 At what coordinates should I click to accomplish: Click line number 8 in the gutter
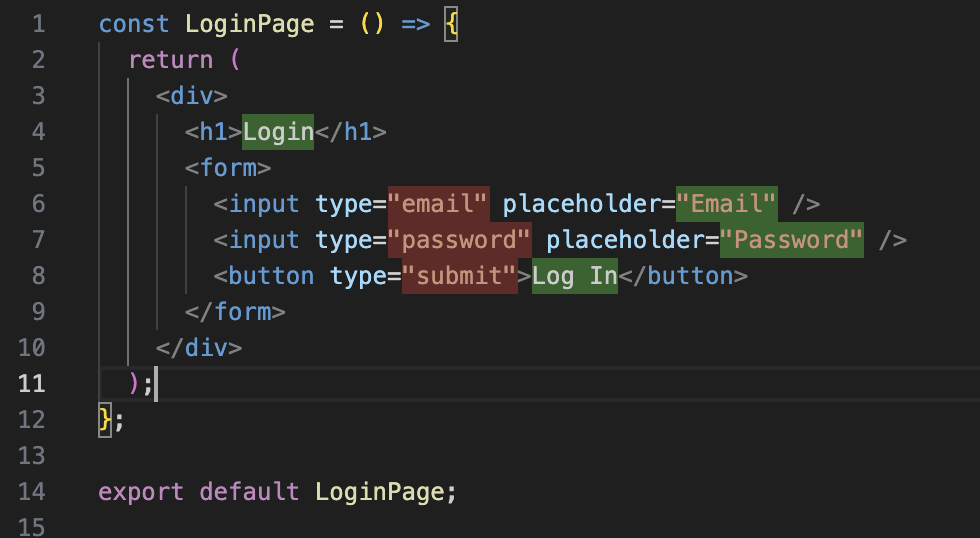(x=39, y=276)
